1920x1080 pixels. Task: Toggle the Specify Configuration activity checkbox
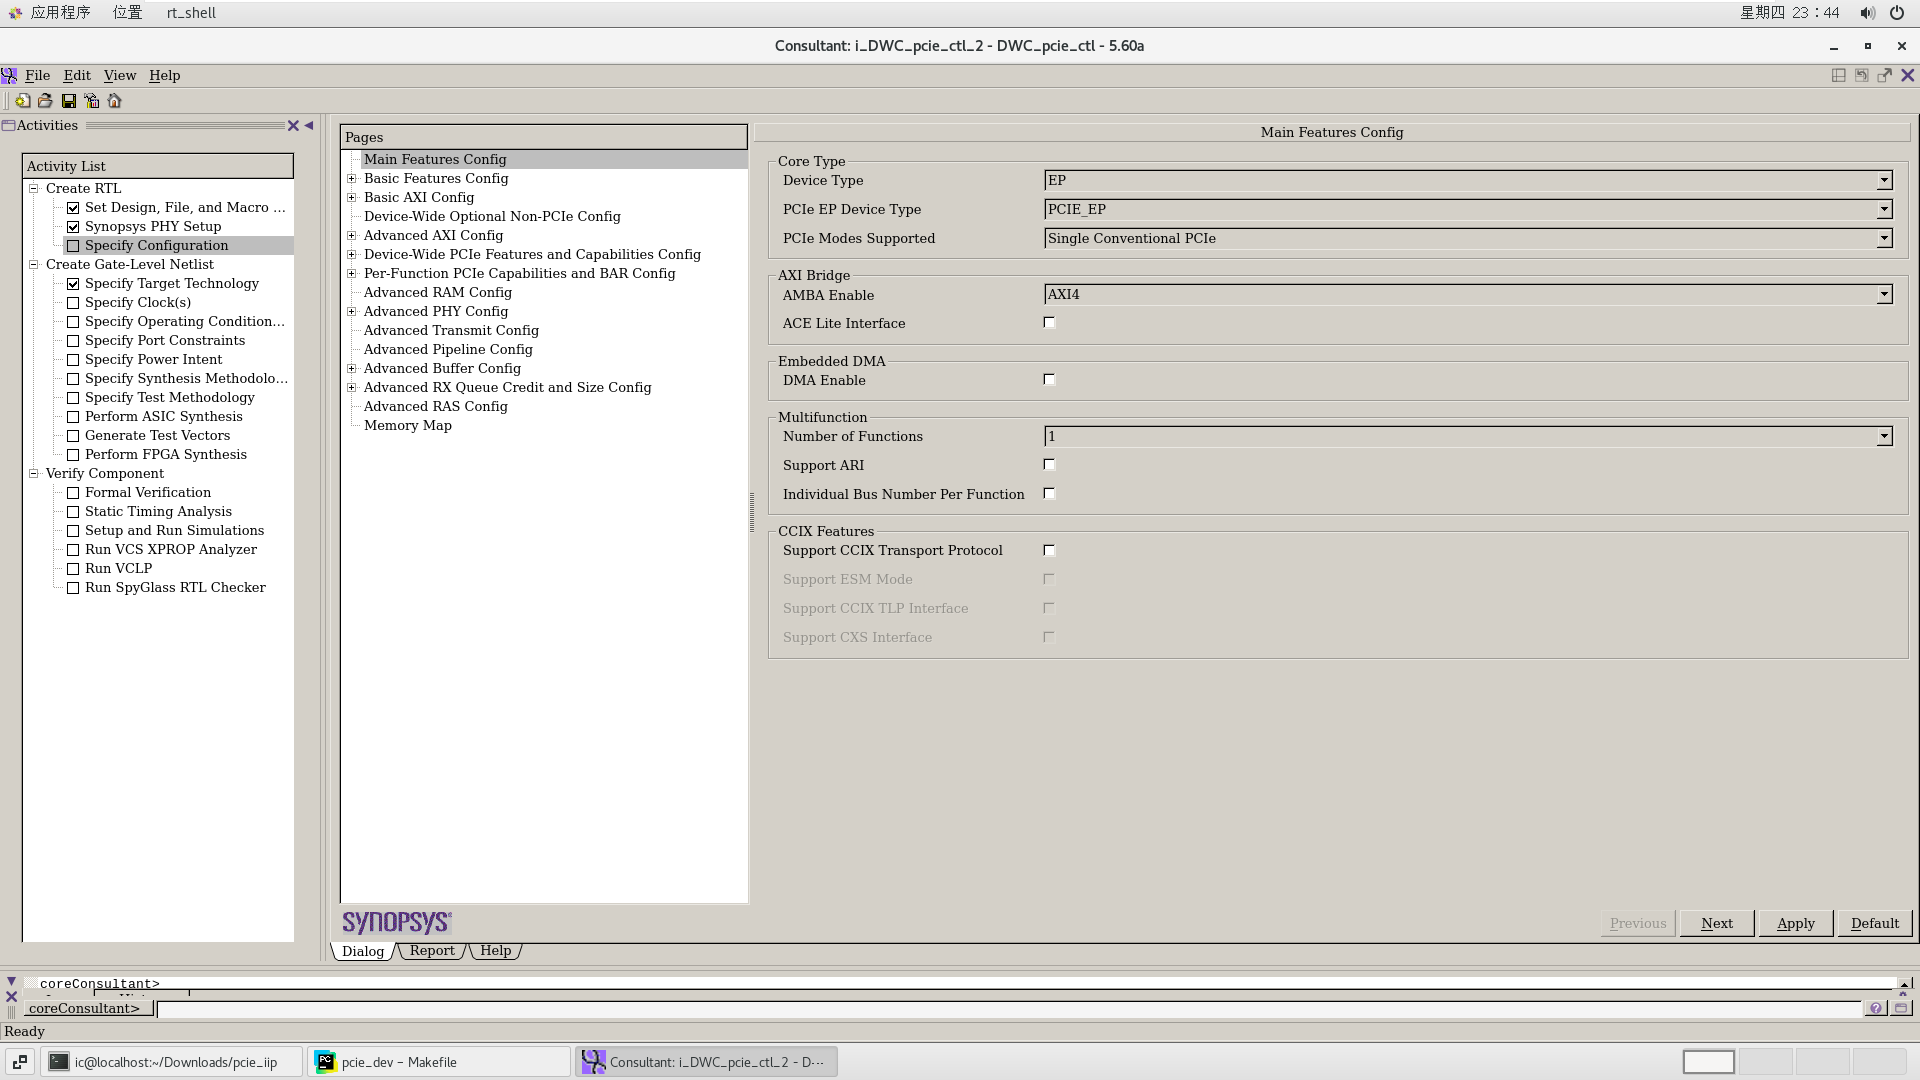(73, 246)
